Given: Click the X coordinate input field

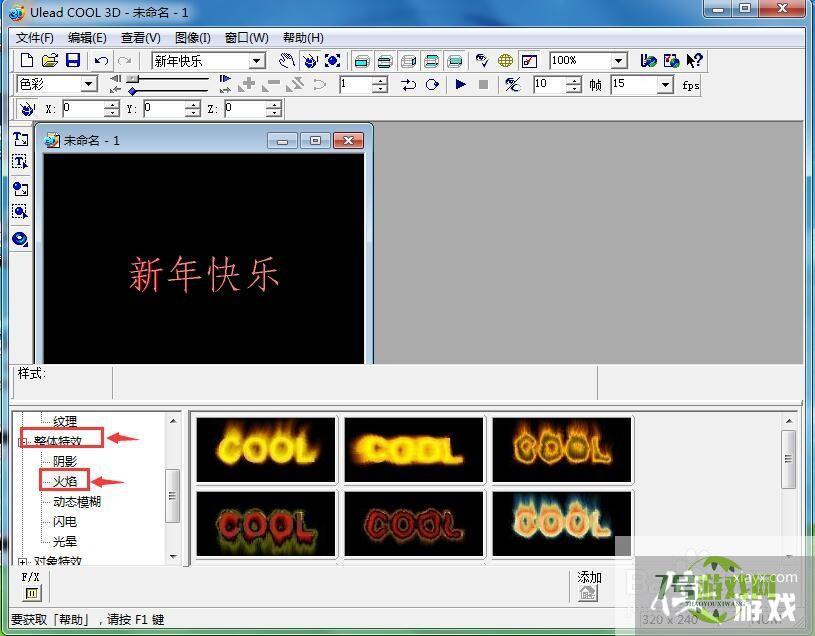Looking at the screenshot, I should click(x=83, y=108).
